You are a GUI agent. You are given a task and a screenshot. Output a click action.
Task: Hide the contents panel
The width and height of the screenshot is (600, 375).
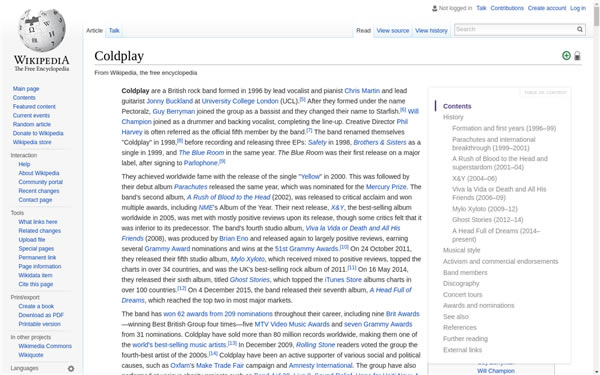click(x=545, y=92)
